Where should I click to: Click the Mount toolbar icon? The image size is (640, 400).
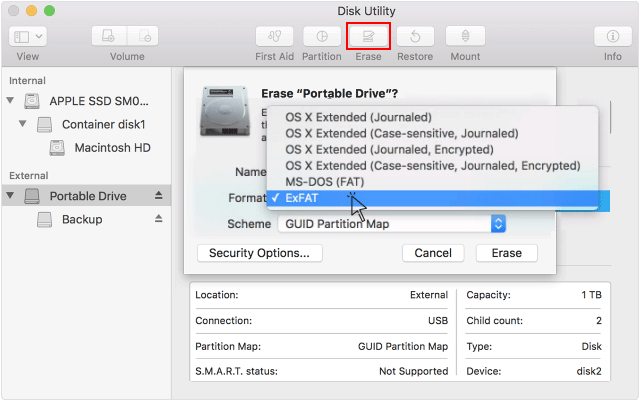[x=465, y=36]
